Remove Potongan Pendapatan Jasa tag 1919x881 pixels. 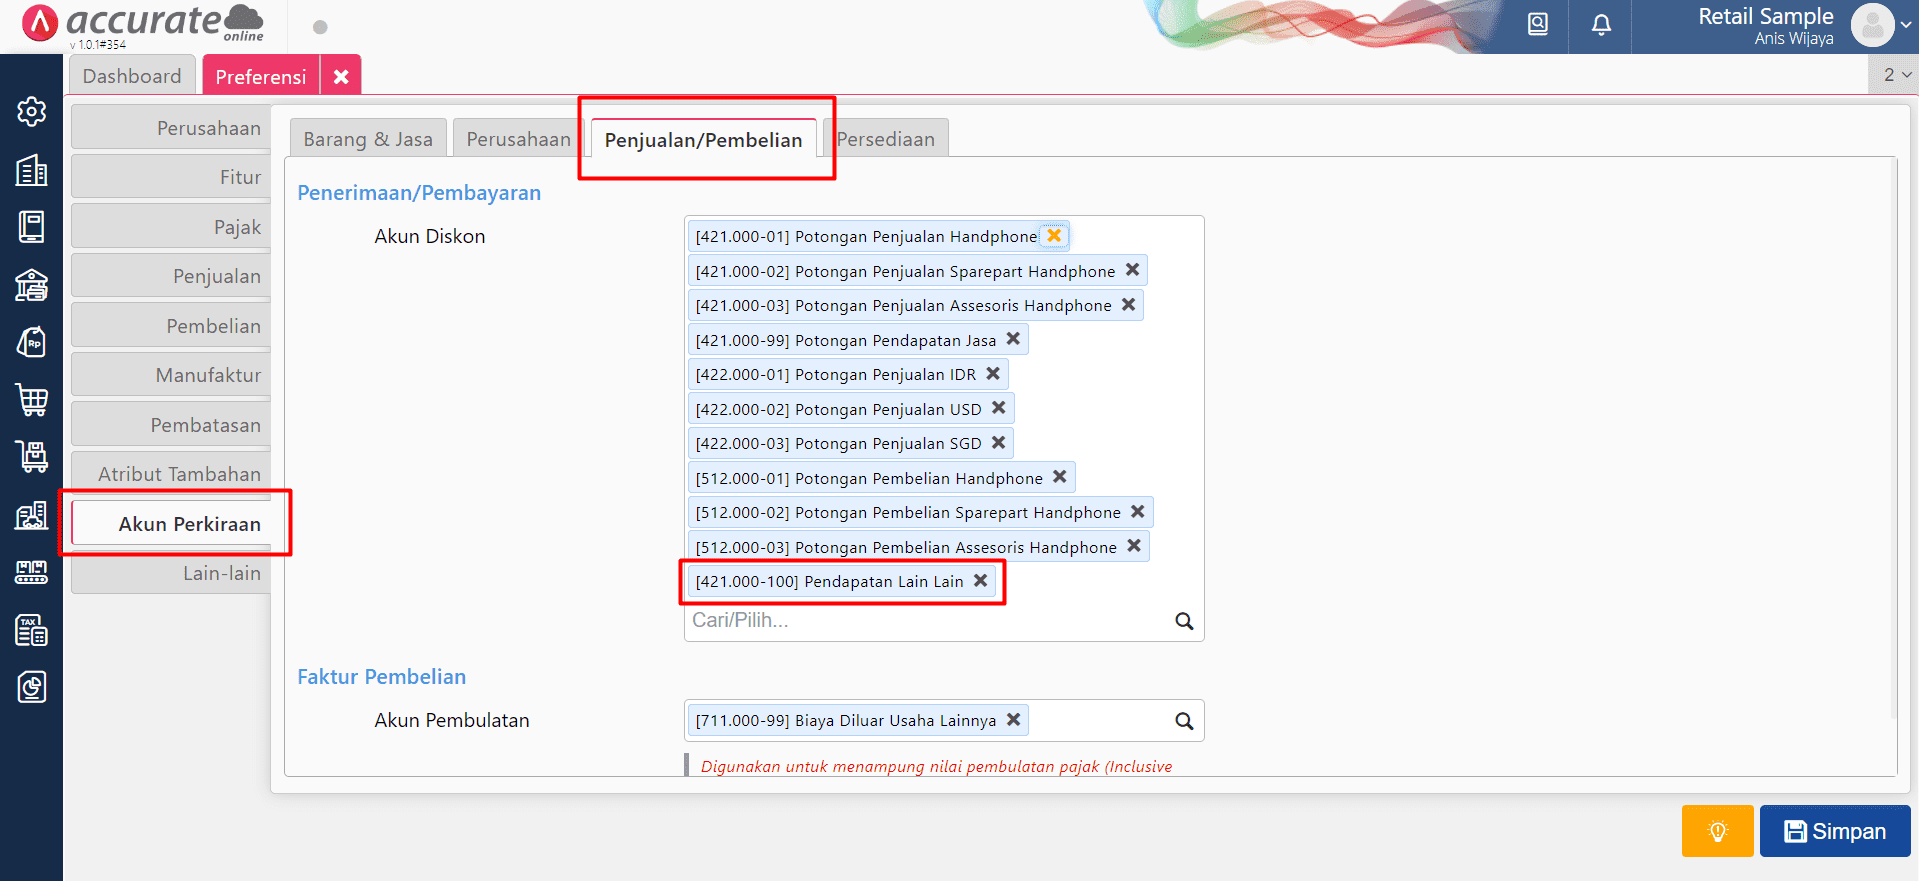coord(1013,339)
